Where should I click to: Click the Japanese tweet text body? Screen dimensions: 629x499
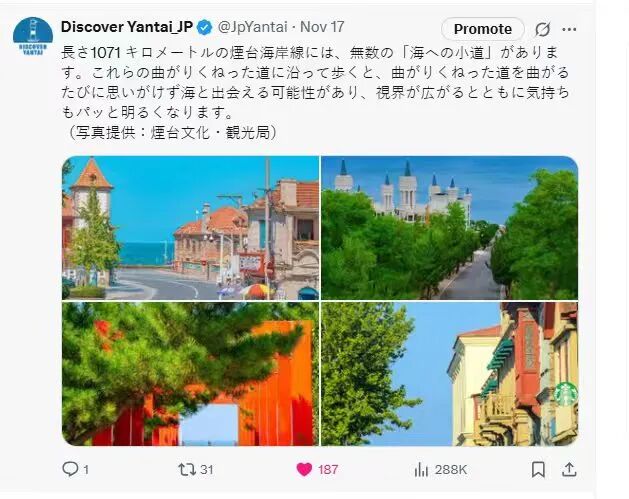pyautogui.click(x=315, y=92)
